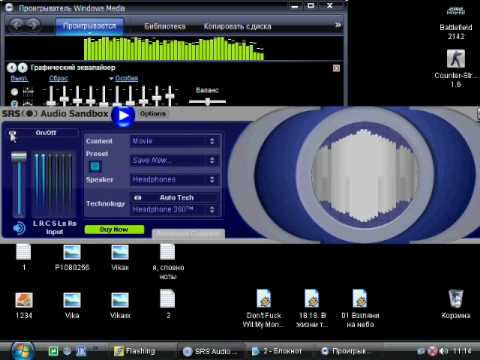Click the tray volume speaker icon
The image size is (480, 360).
(x=444, y=351)
